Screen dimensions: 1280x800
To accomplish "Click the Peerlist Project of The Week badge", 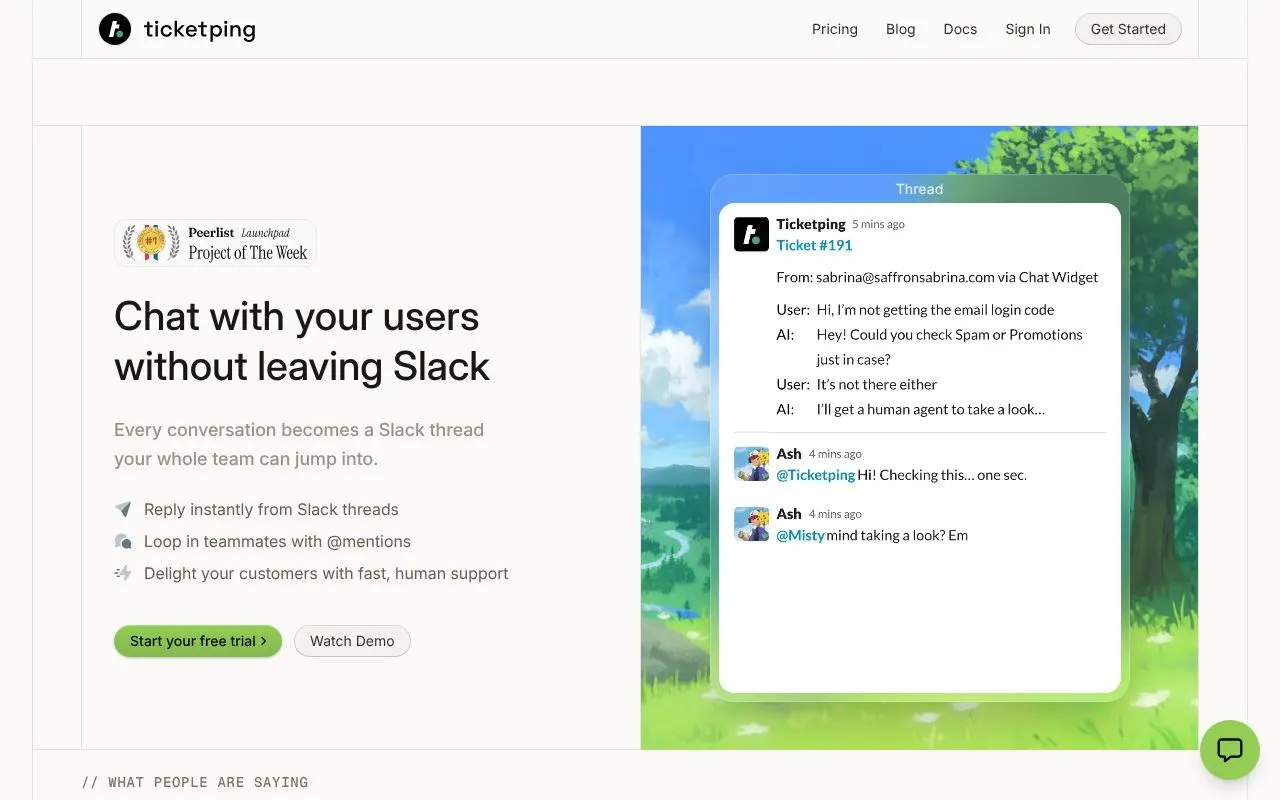I will (215, 243).
